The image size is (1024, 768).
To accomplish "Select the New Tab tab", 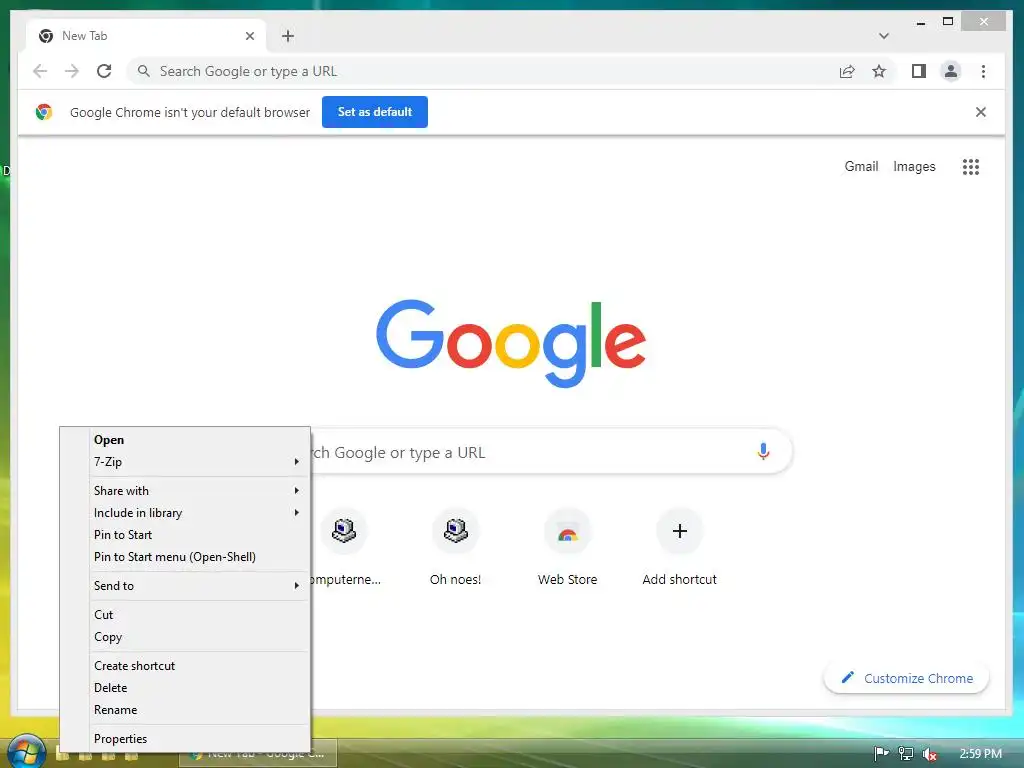I will pos(146,36).
